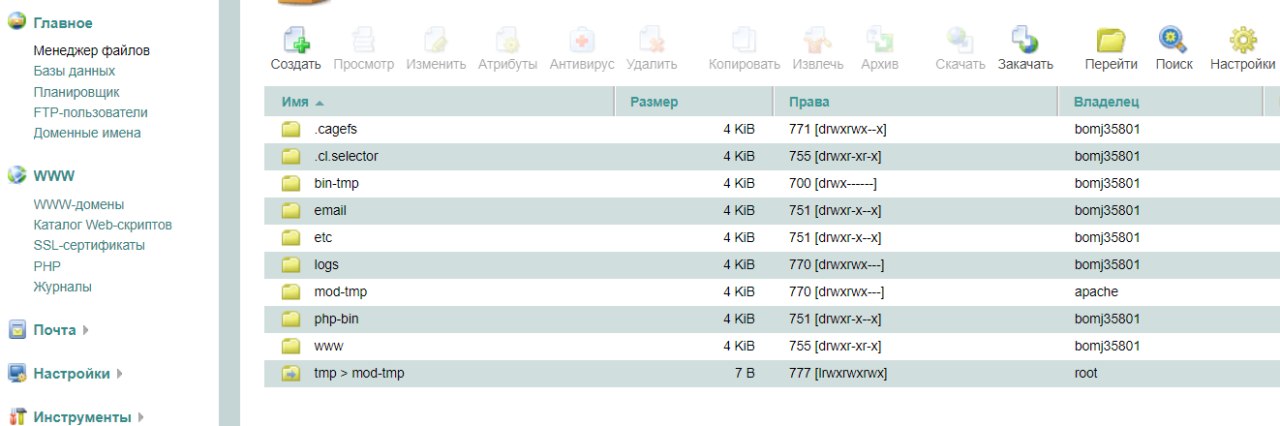Open Доменные имена in sidebar
This screenshot has width=1280, height=426.
[87, 132]
